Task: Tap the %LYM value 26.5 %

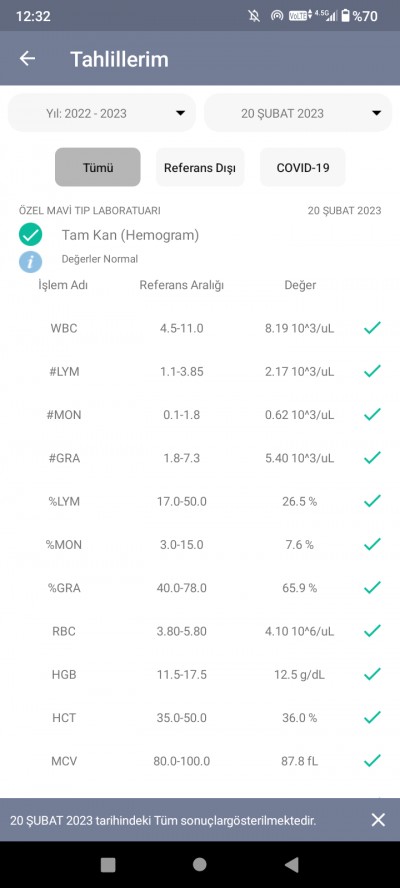Action: (300, 501)
